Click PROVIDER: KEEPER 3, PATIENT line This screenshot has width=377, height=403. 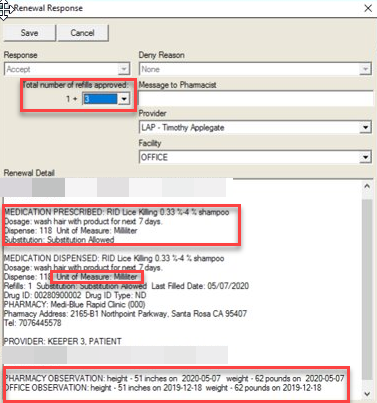coord(62,342)
